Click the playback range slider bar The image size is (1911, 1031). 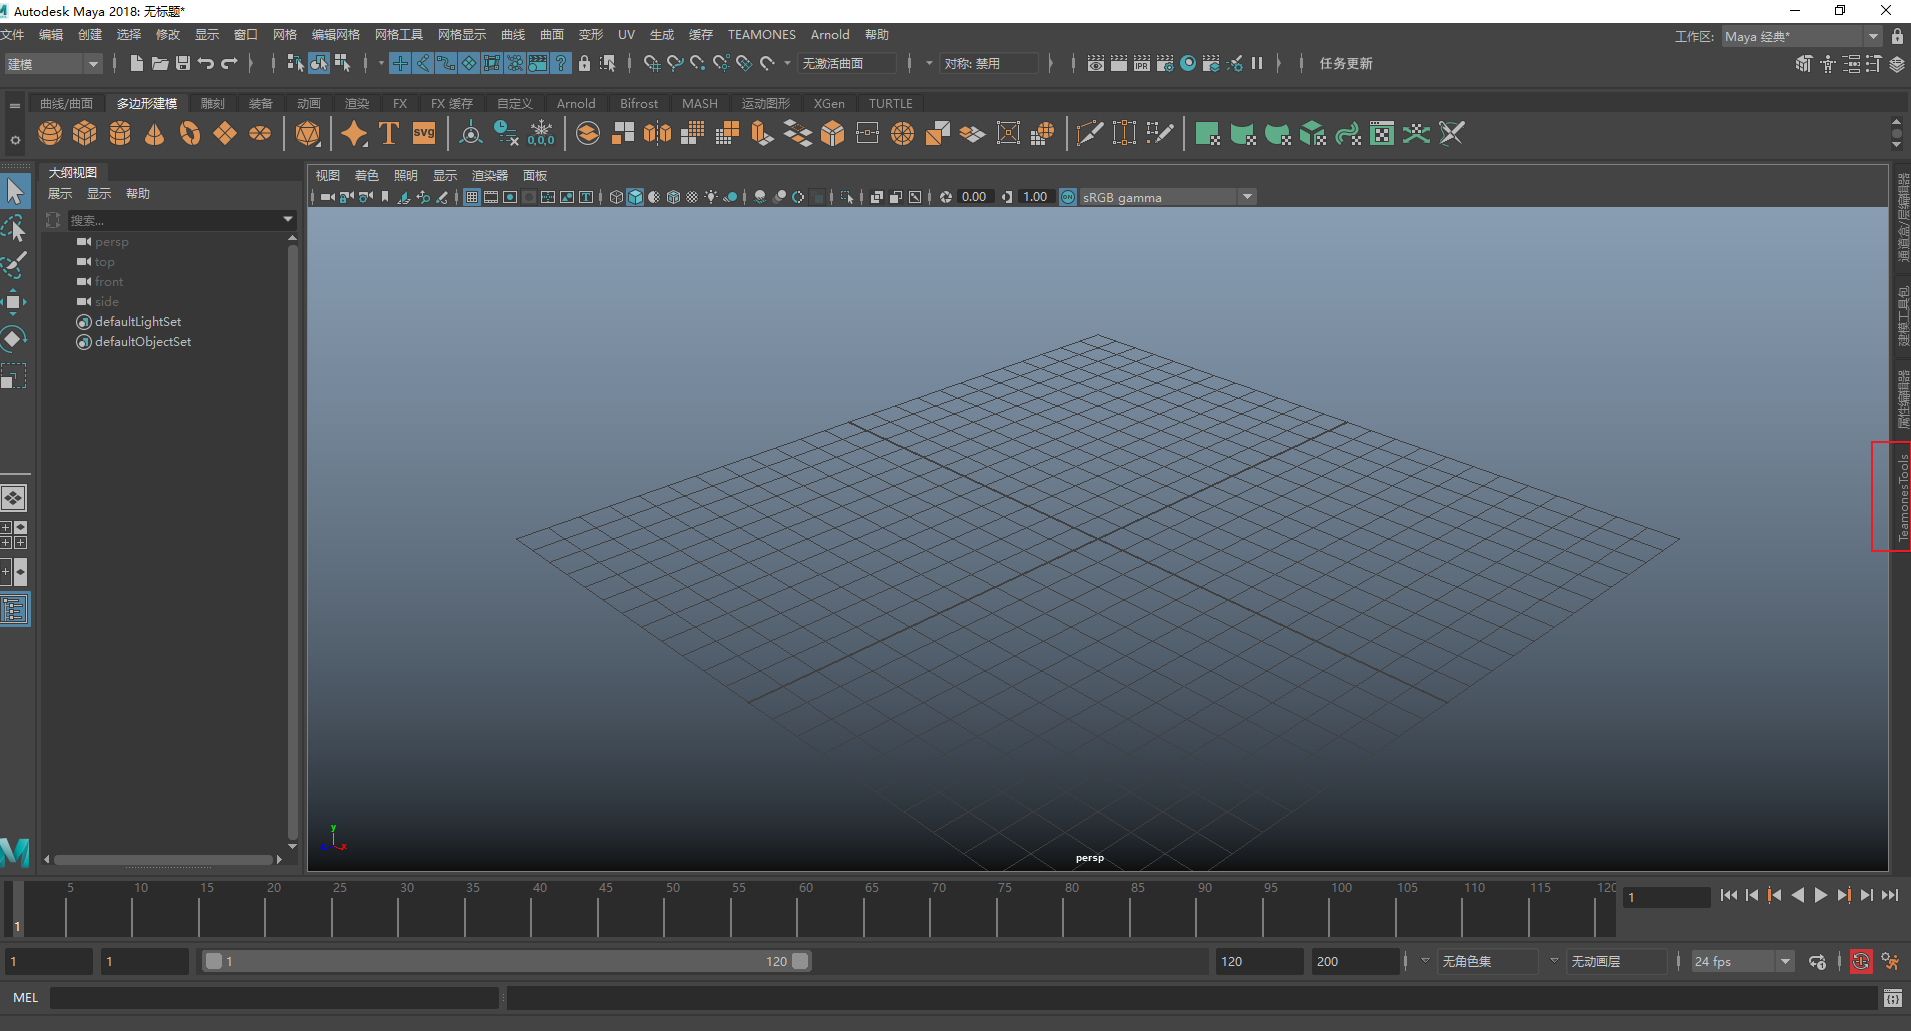point(506,961)
